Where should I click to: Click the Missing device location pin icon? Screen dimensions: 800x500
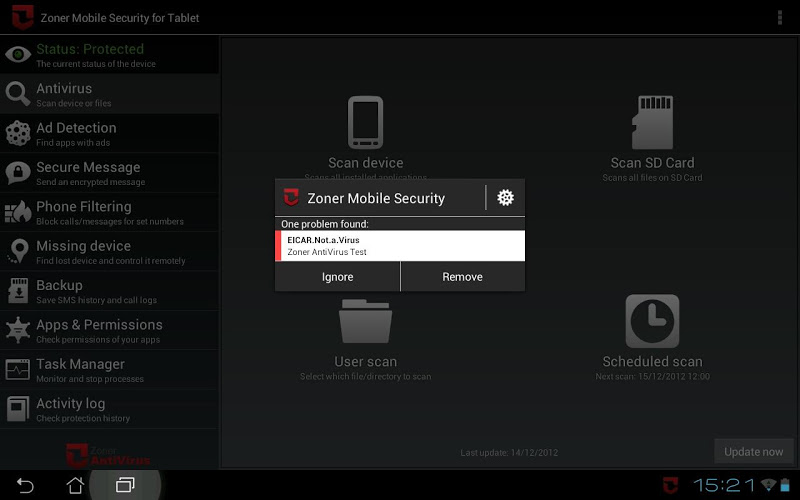(x=18, y=251)
